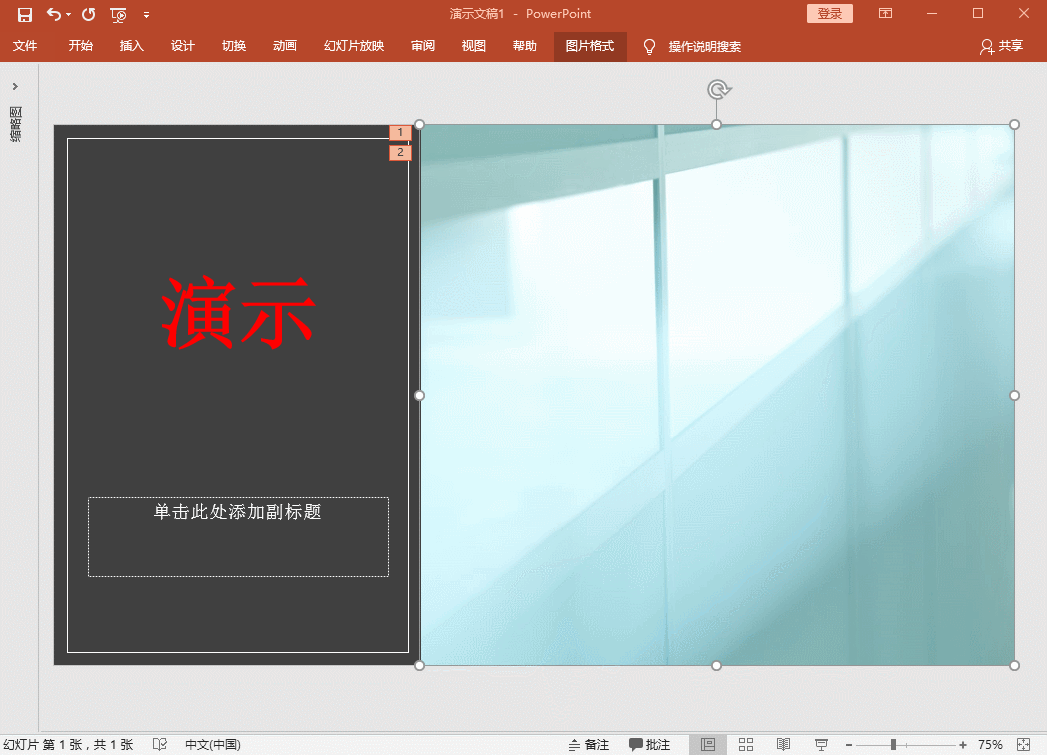Start slideshow from beginning icon
Image resolution: width=1047 pixels, height=755 pixels.
tap(118, 15)
